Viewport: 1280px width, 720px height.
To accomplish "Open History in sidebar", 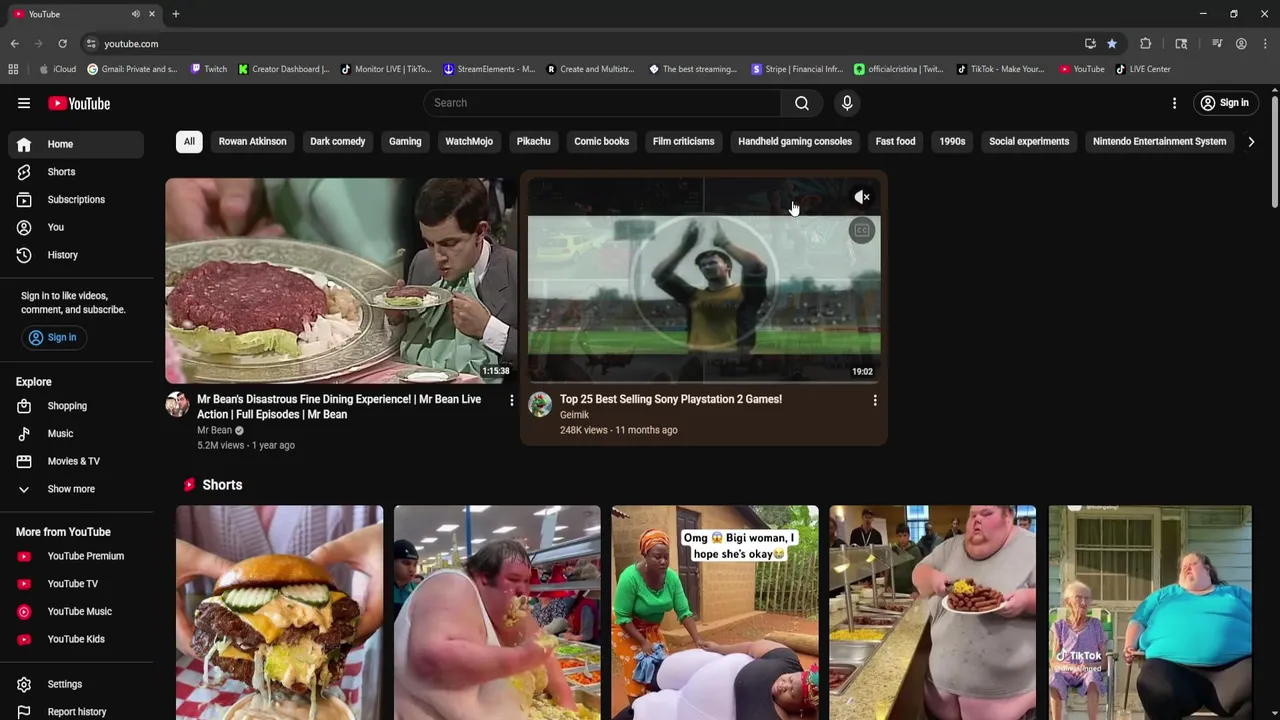I will coord(76,255).
